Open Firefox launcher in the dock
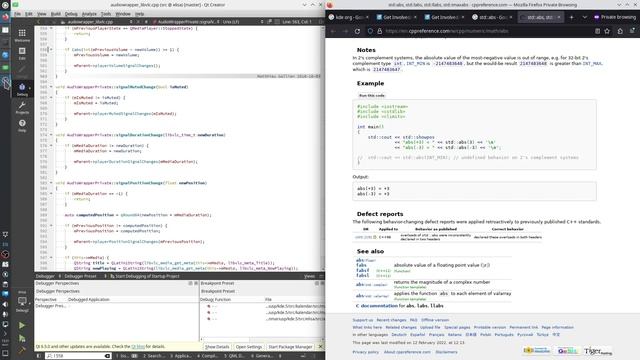 (x=5, y=17)
